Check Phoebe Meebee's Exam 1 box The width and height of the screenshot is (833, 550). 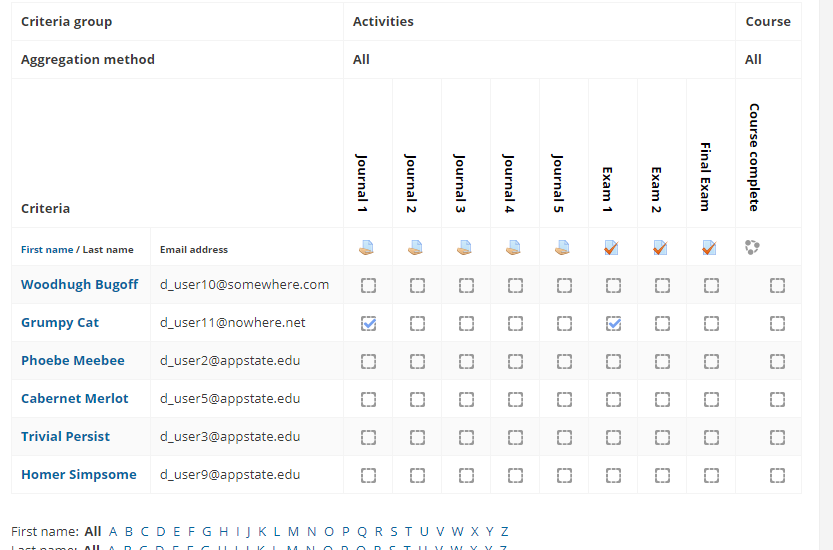pos(613,361)
